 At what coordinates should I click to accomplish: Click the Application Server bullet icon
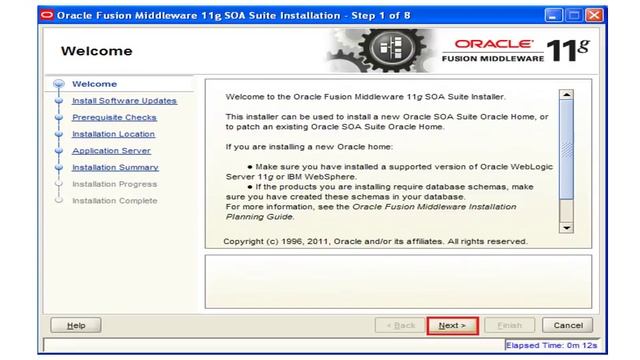pos(59,151)
